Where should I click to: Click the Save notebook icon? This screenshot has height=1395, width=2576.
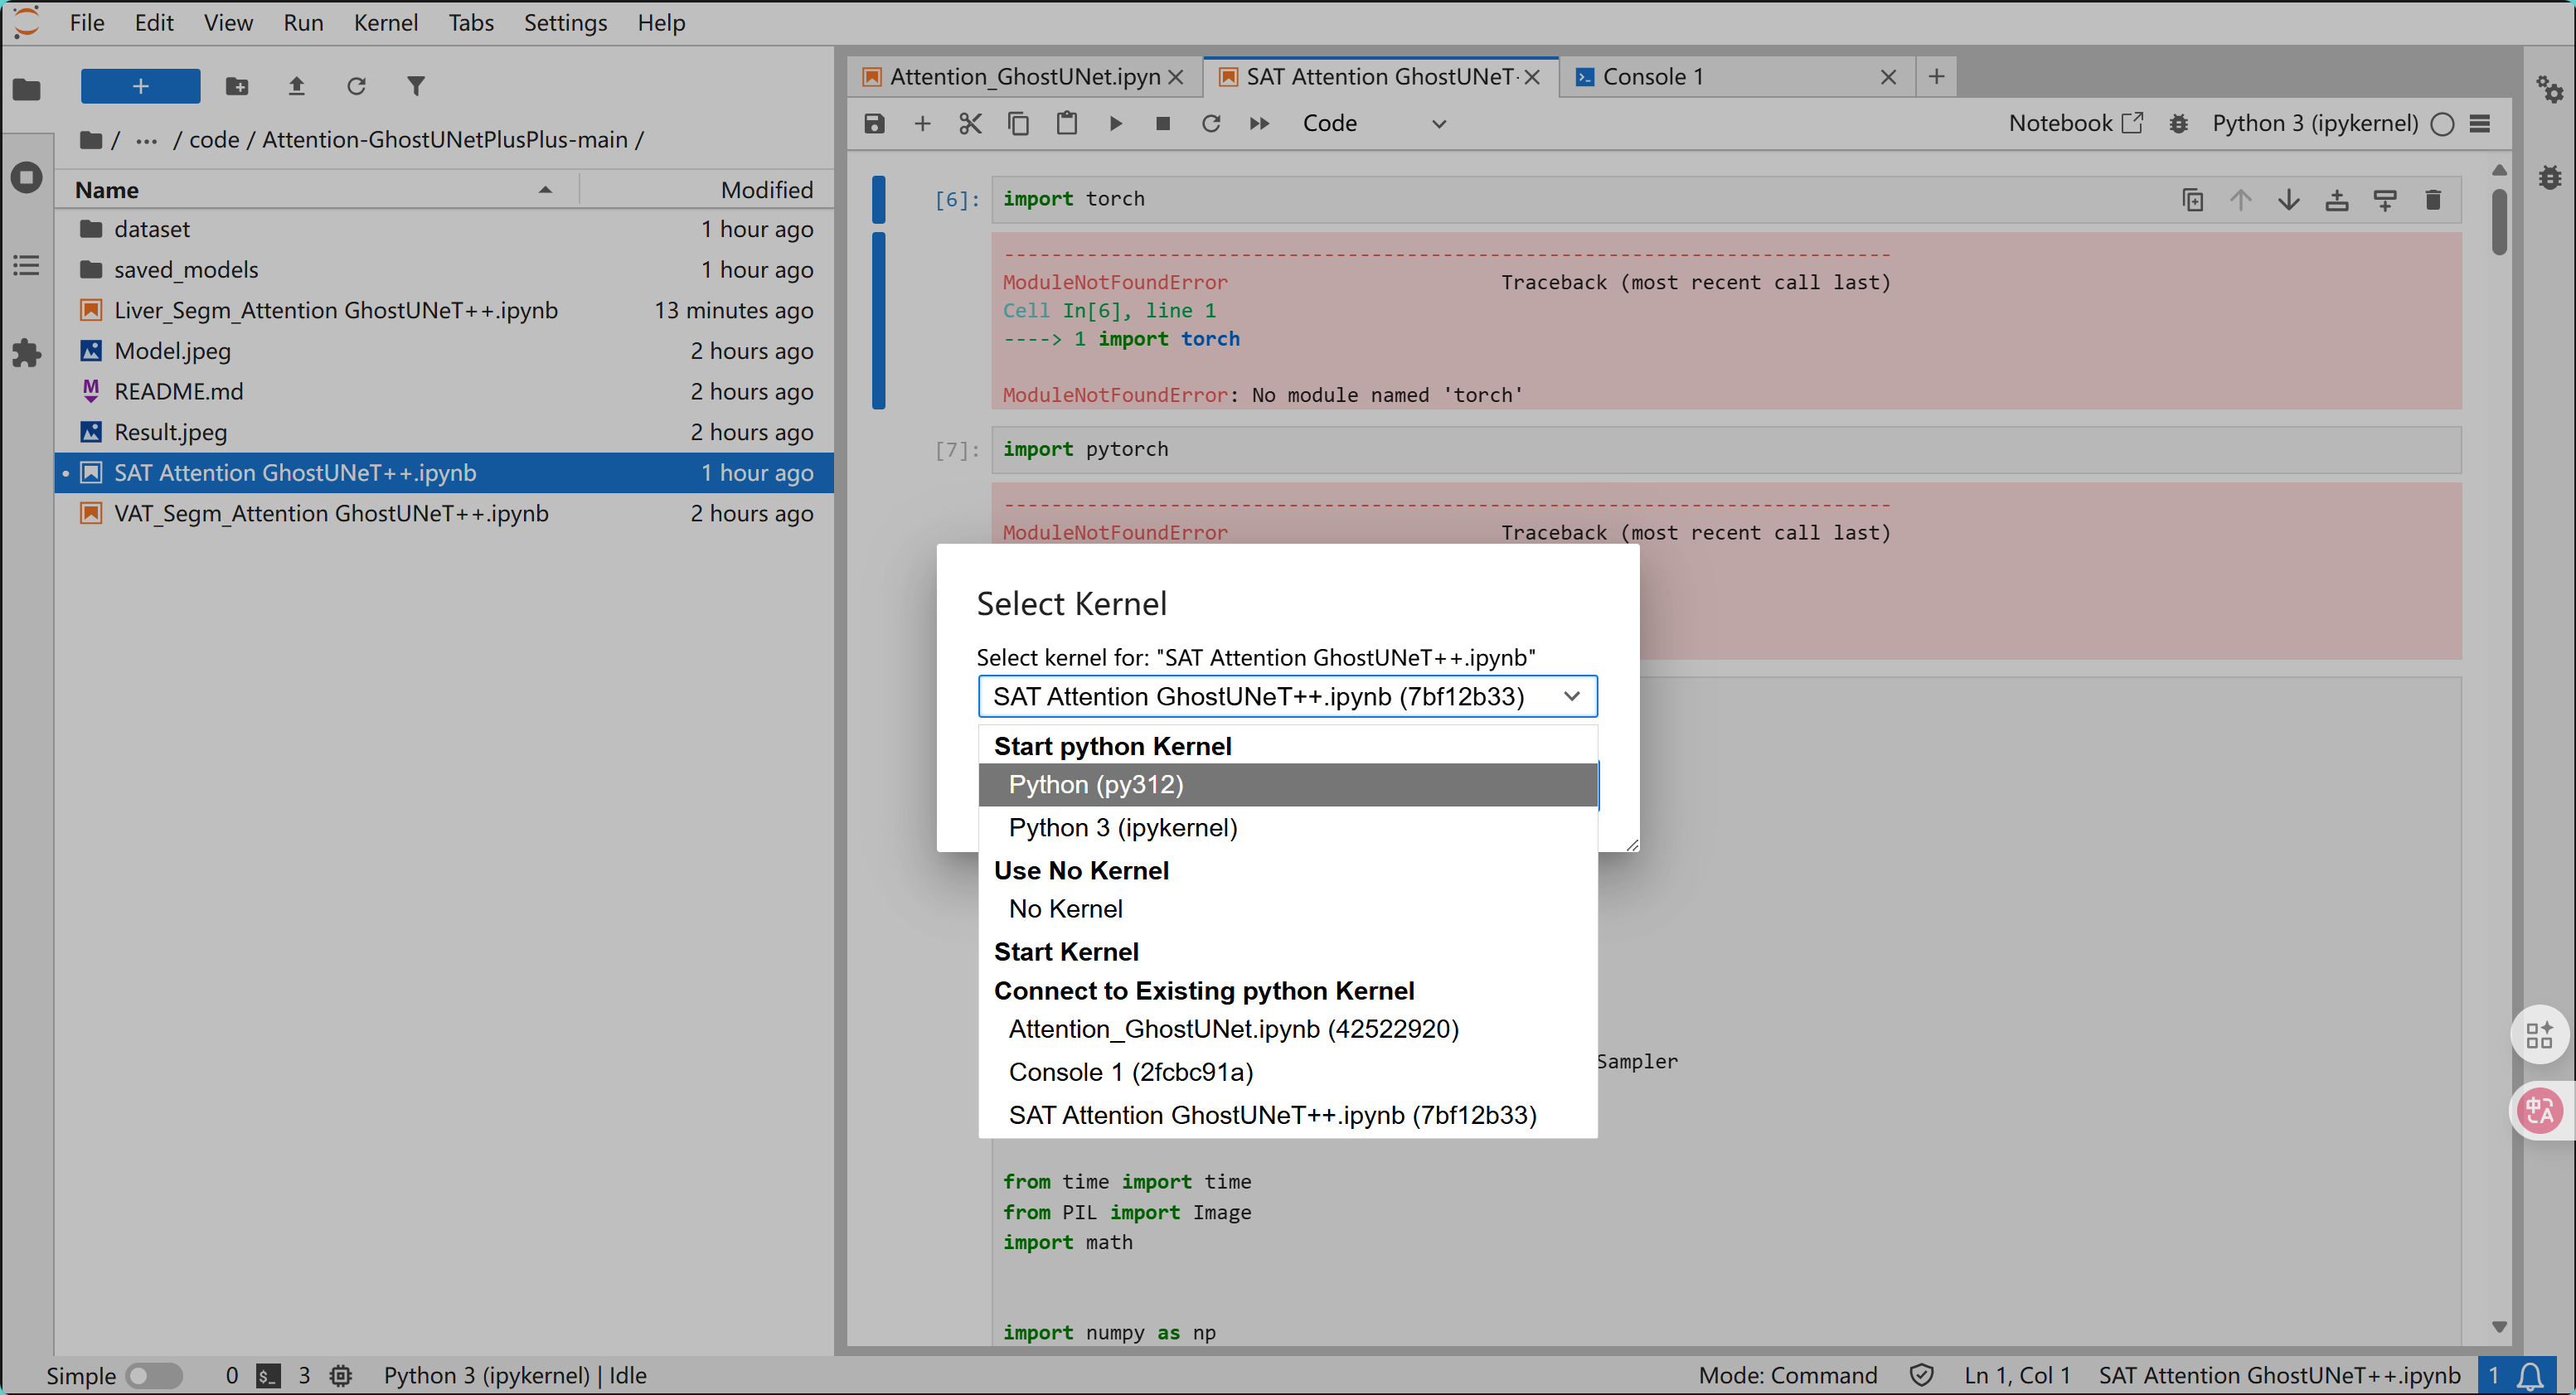[874, 123]
